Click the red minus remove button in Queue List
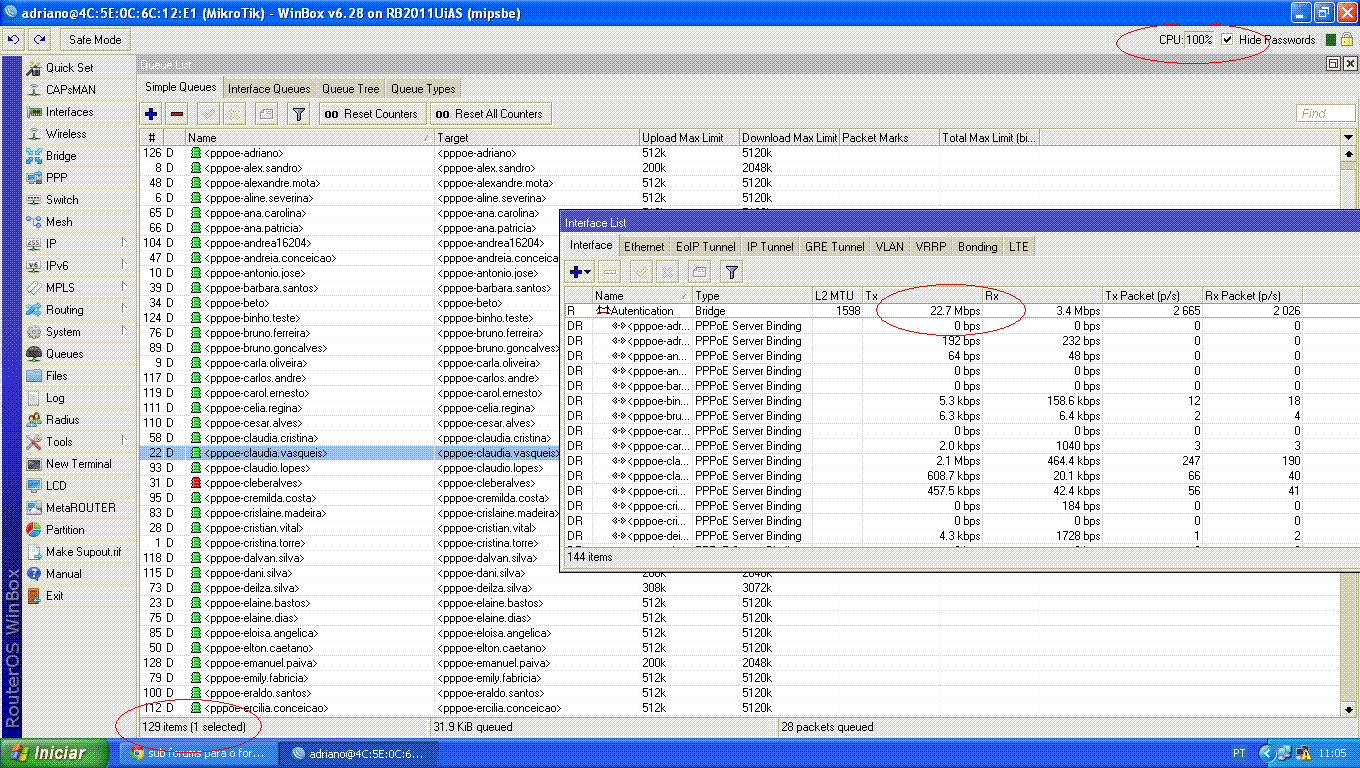 177,114
